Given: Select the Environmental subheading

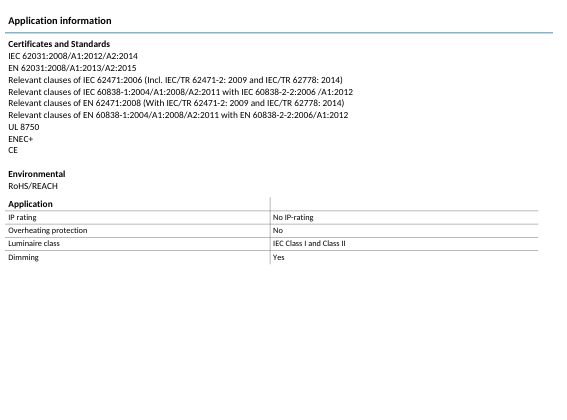Looking at the screenshot, I should point(37,174).
